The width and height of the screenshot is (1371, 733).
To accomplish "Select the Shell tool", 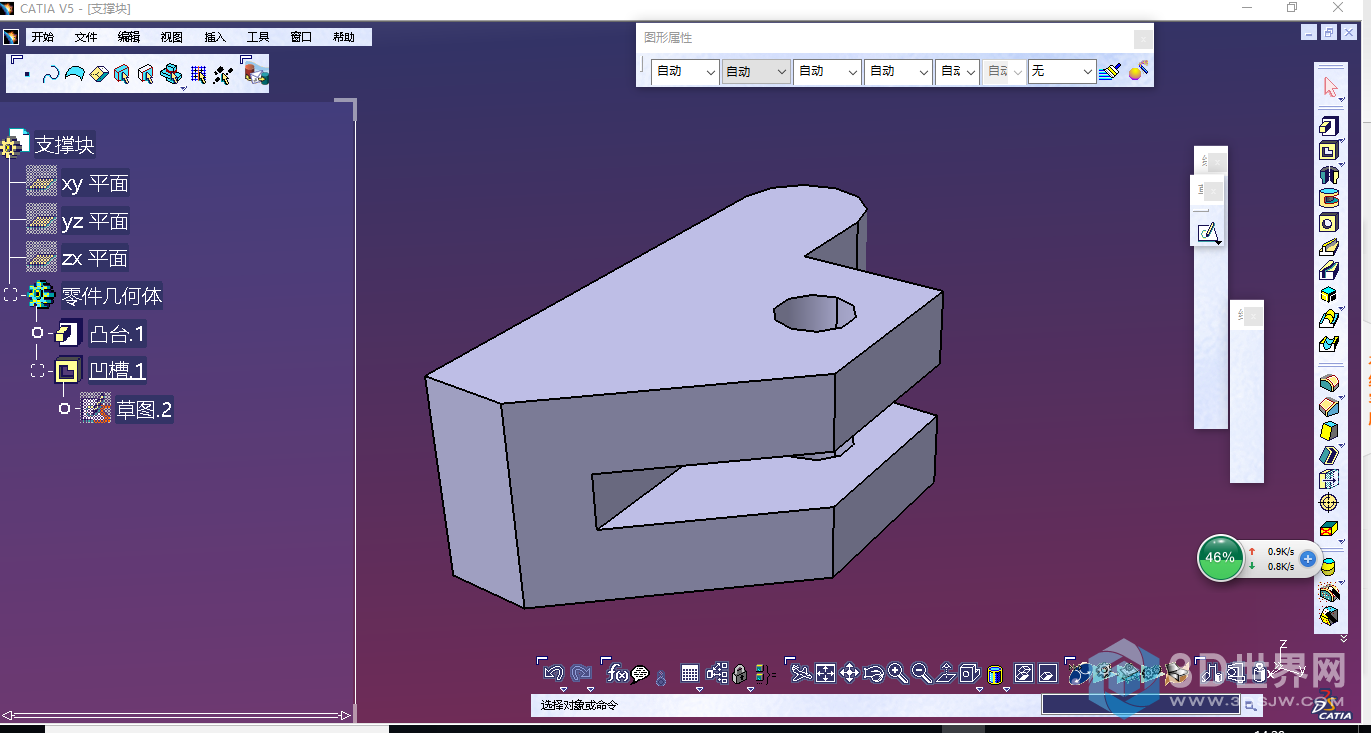I will click(1328, 455).
